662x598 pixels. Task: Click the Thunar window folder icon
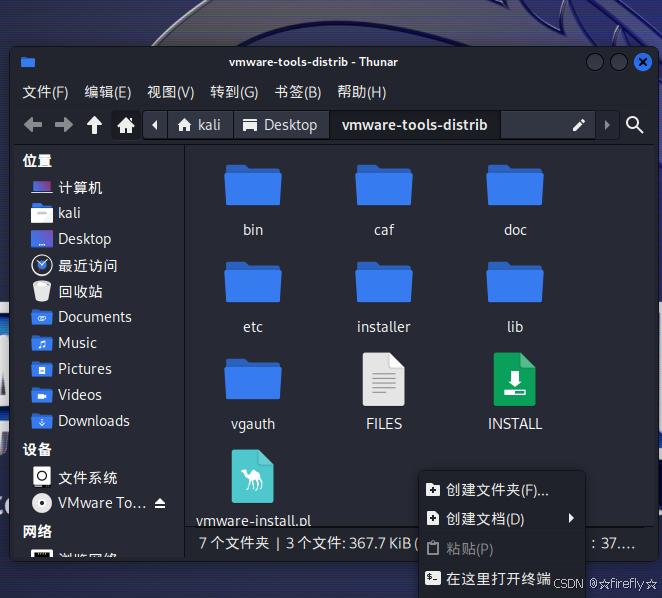click(x=28, y=62)
